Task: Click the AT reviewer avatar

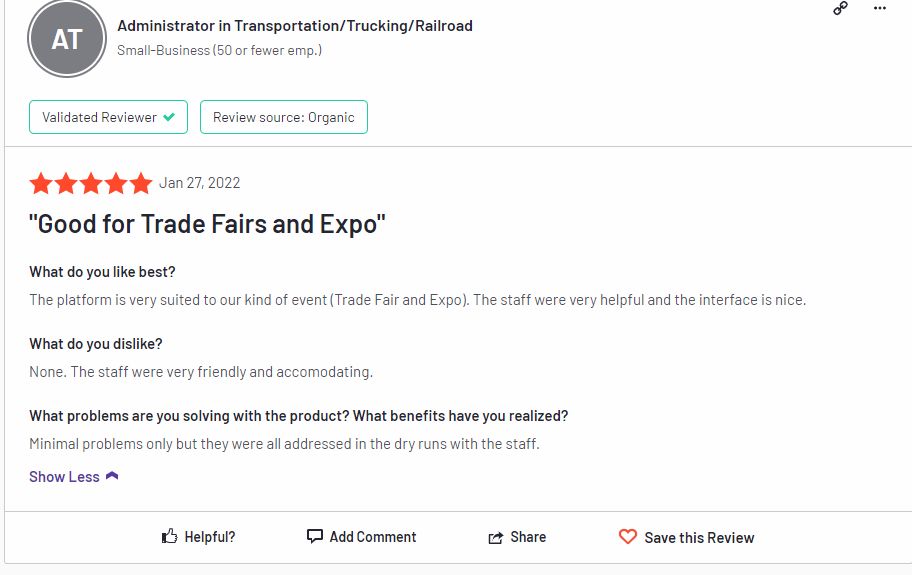Action: pos(67,39)
